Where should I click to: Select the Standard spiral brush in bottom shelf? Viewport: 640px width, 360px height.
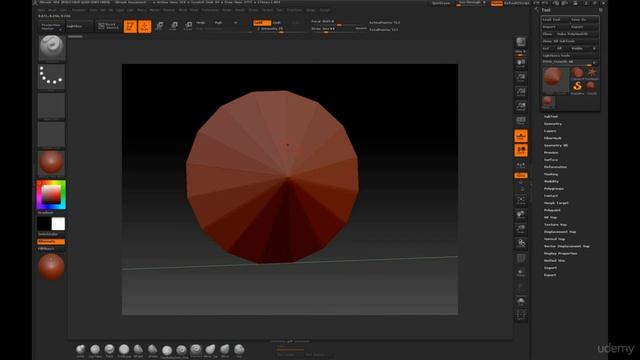pyautogui.click(x=196, y=349)
